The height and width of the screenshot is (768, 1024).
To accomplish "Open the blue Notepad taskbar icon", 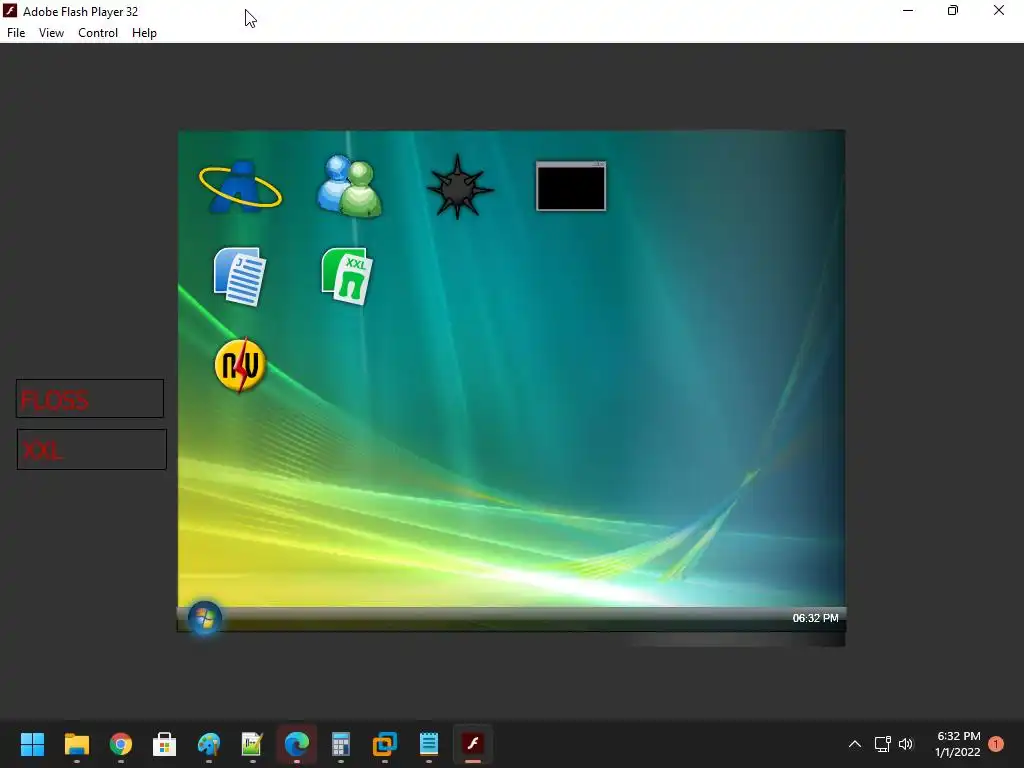I will click(x=429, y=744).
